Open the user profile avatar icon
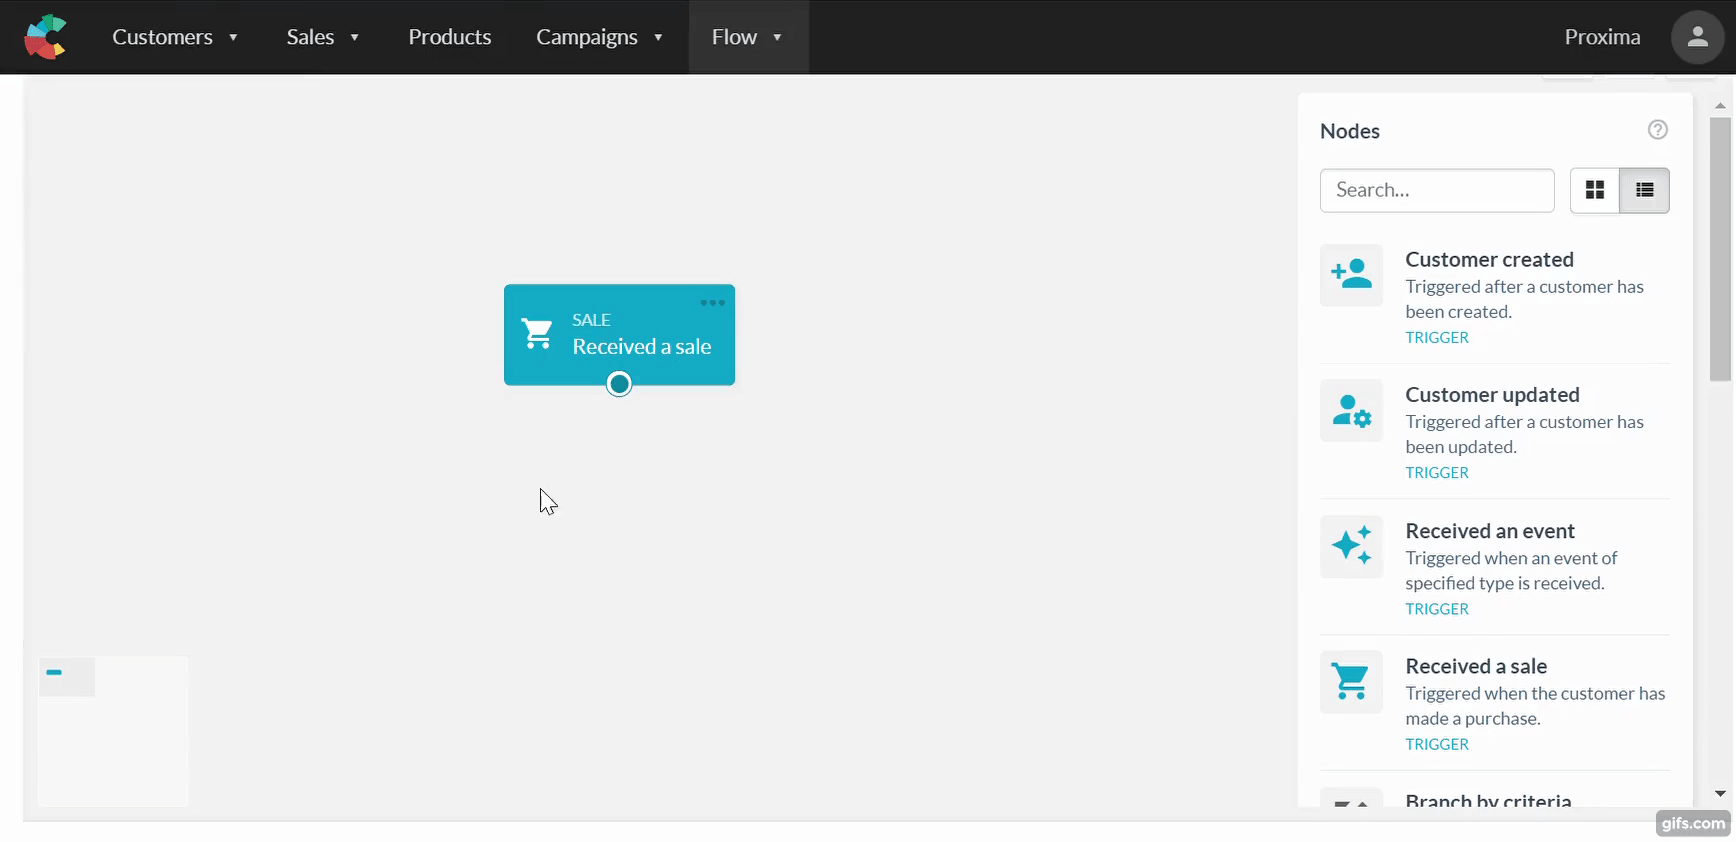The height and width of the screenshot is (842, 1736). pyautogui.click(x=1697, y=37)
